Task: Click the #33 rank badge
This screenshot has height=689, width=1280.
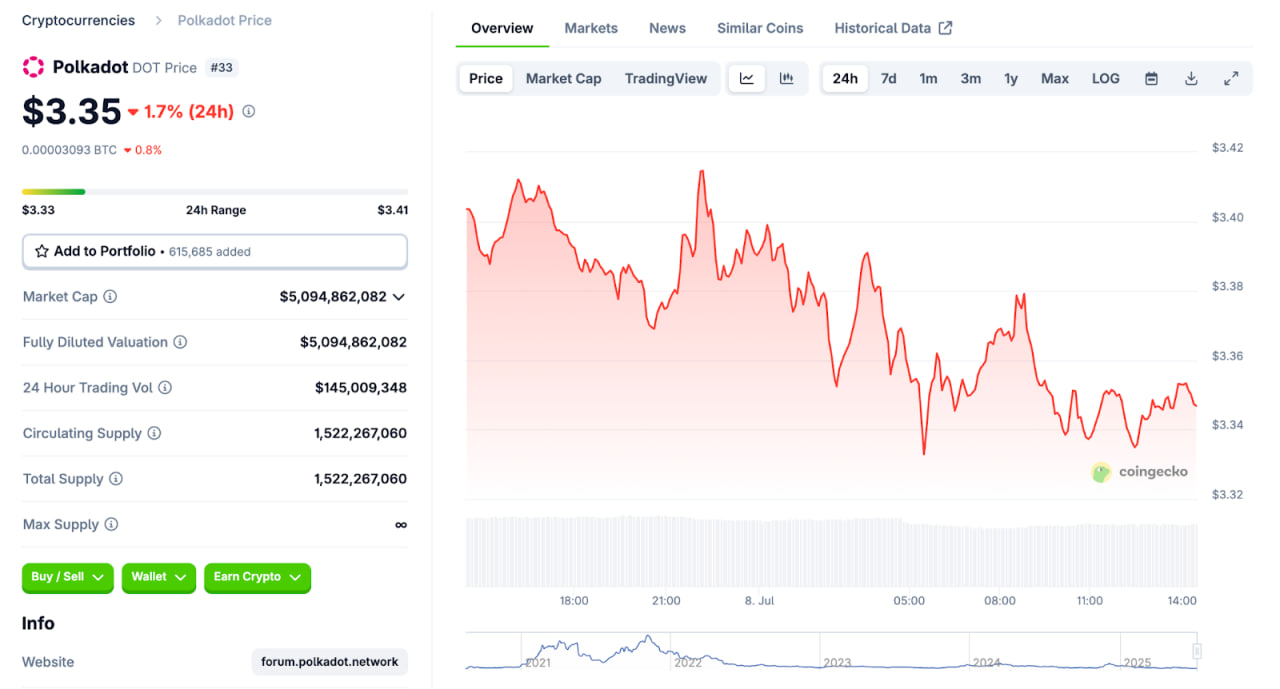Action: coord(221,68)
